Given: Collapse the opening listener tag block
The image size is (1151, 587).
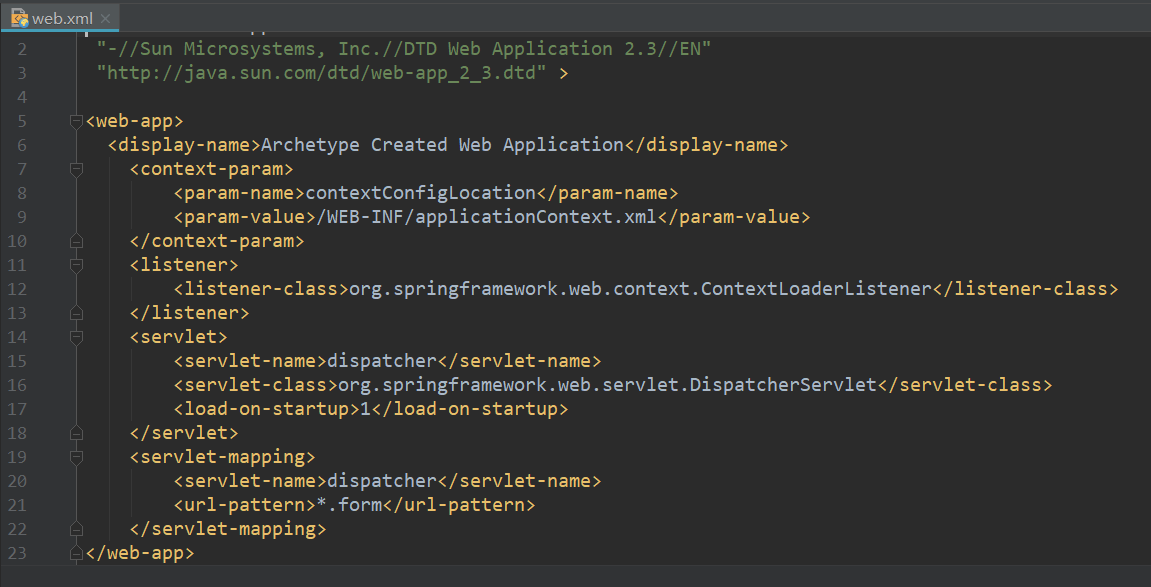Looking at the screenshot, I should [75, 265].
